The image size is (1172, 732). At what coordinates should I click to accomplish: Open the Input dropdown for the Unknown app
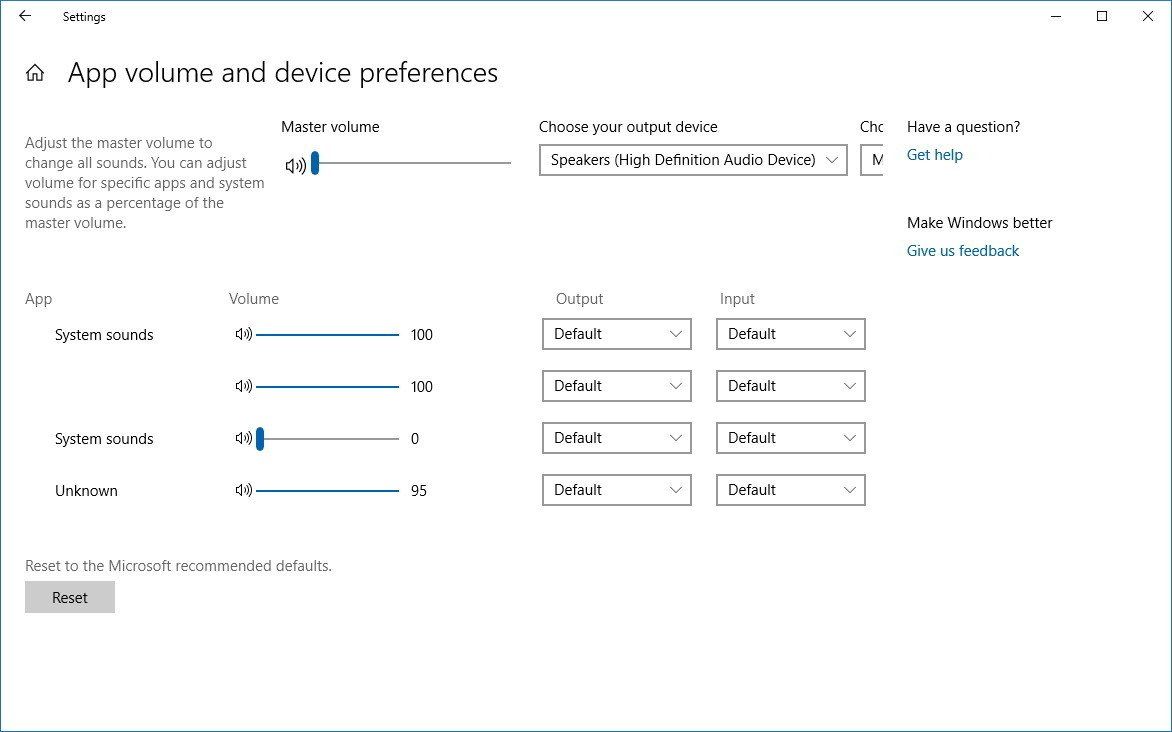tap(790, 489)
